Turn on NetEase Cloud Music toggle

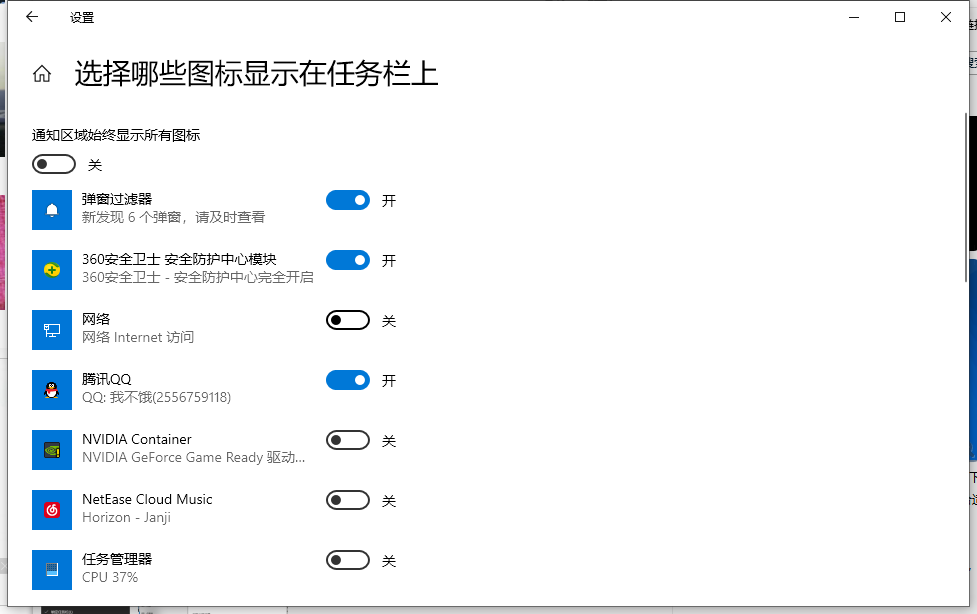click(x=348, y=500)
